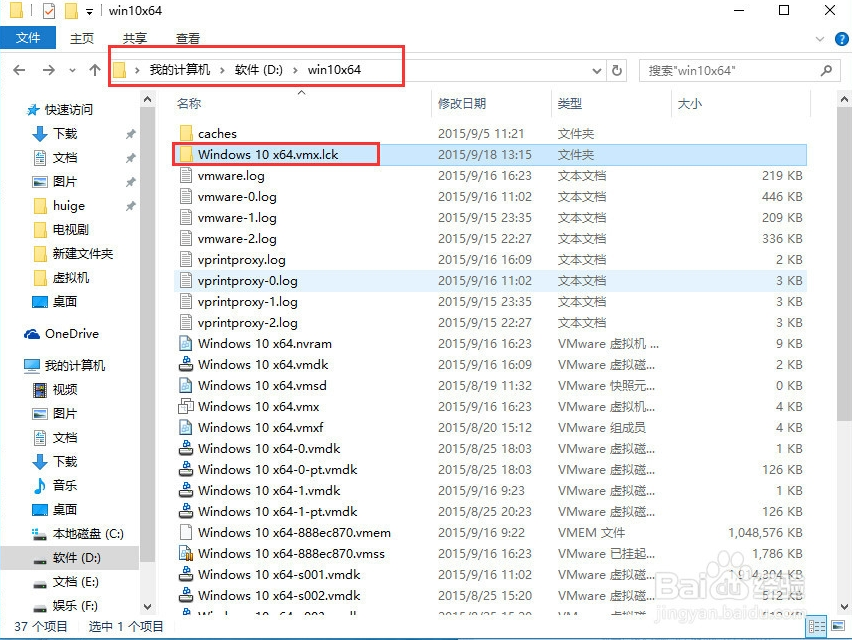This screenshot has height=640, width=852.
Task: Select 我的计算机 in the navigation pane
Action: [74, 365]
